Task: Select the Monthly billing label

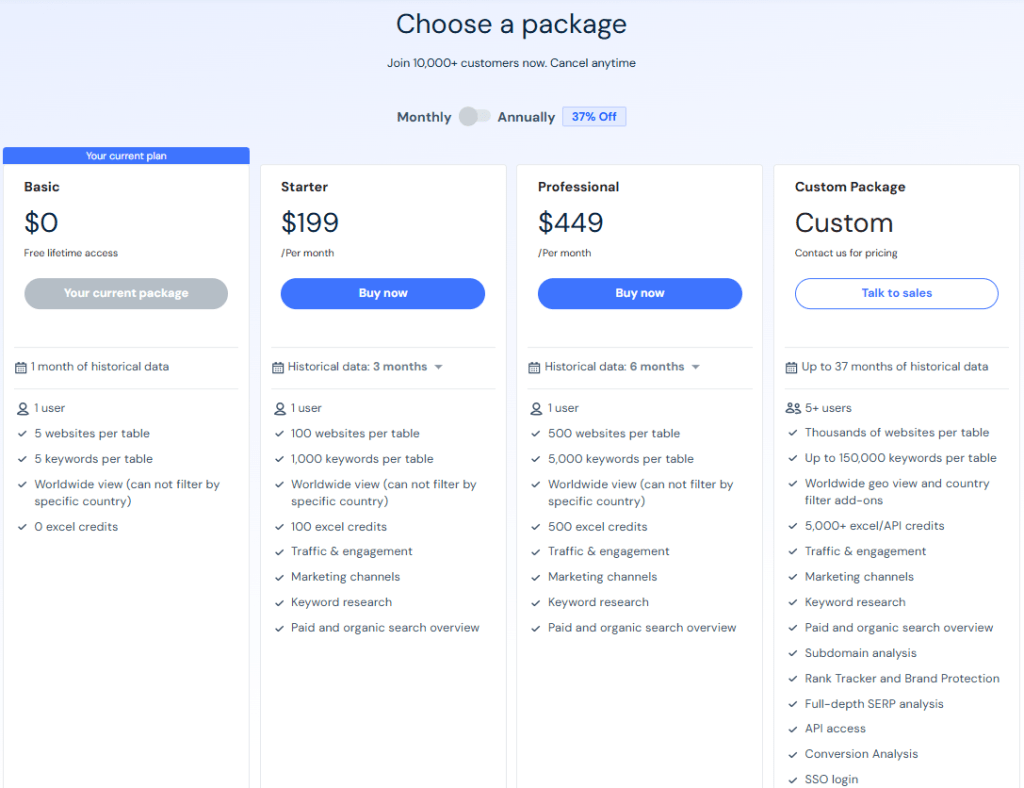Action: click(x=424, y=116)
